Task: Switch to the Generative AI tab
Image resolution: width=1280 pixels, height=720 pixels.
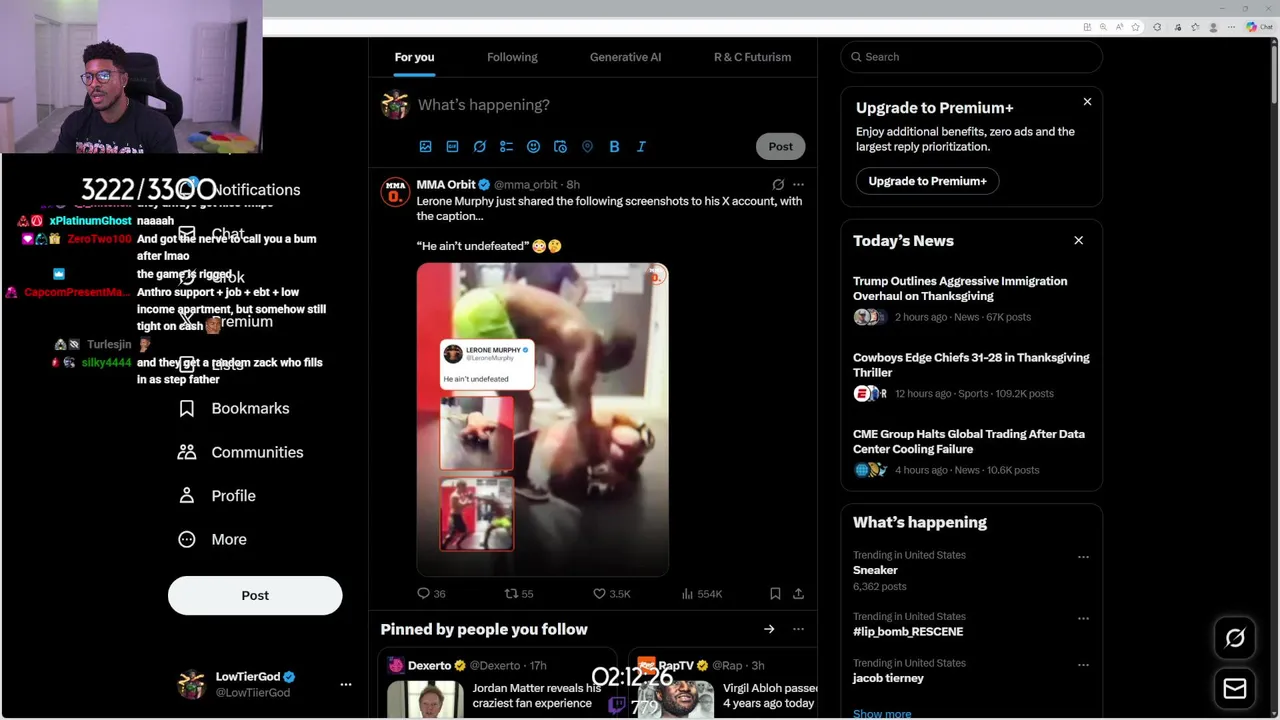Action: (x=625, y=57)
